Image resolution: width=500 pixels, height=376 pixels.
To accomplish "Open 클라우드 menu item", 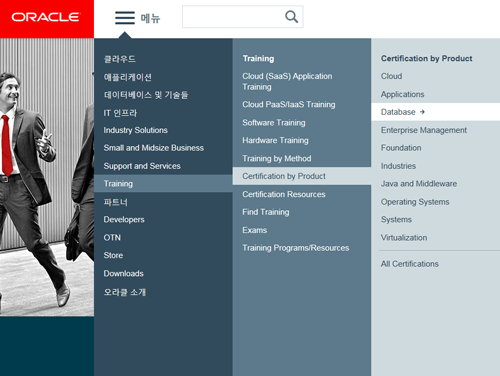I will [120, 59].
